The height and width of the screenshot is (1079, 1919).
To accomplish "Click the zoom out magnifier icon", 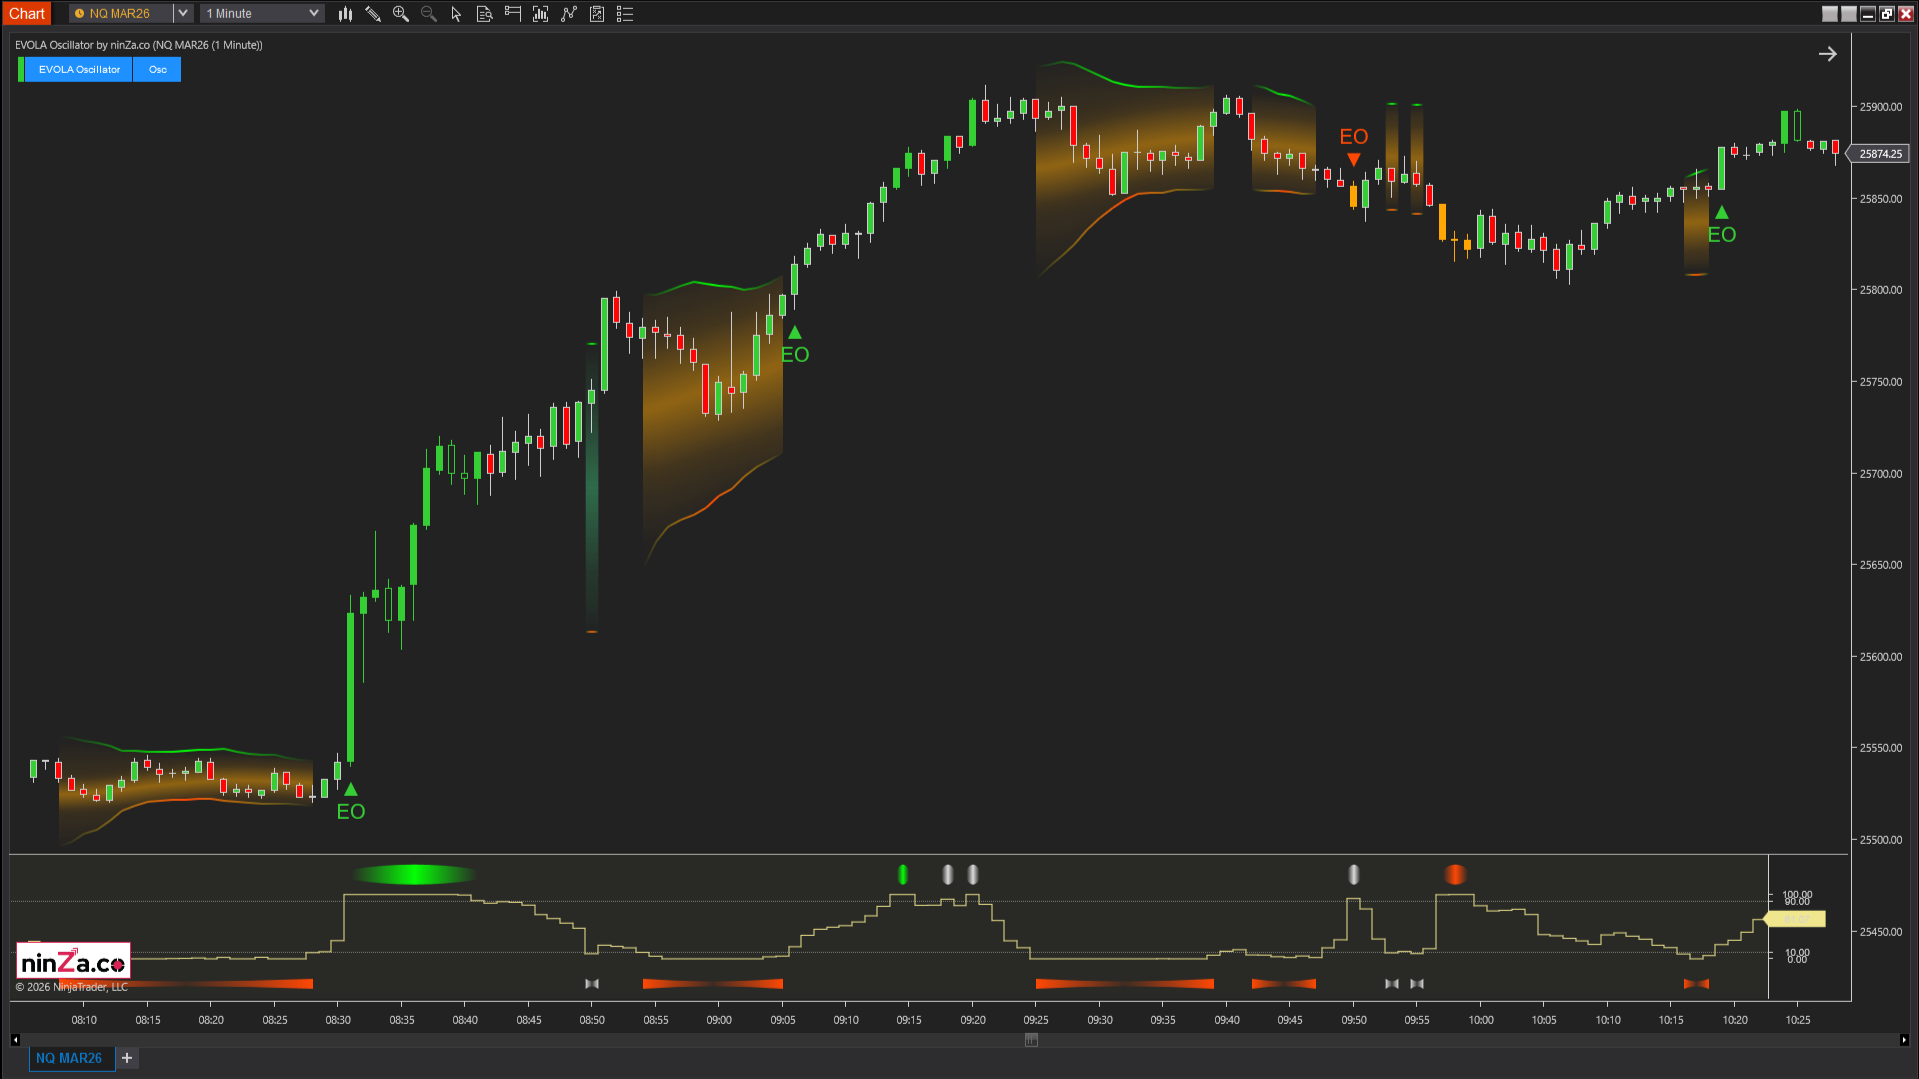I will tap(428, 13).
